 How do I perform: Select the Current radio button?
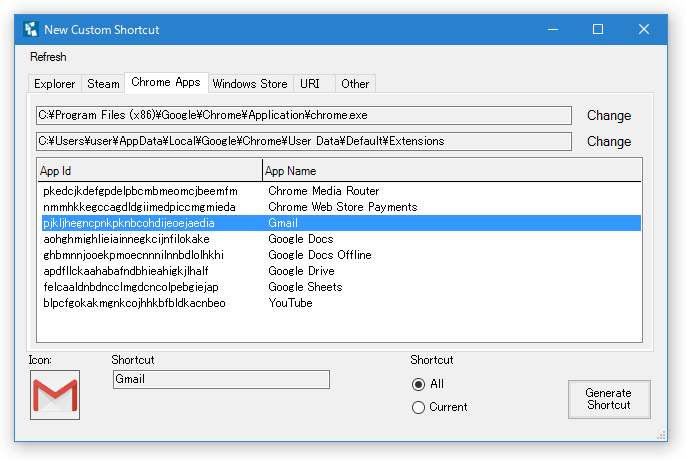point(440,407)
